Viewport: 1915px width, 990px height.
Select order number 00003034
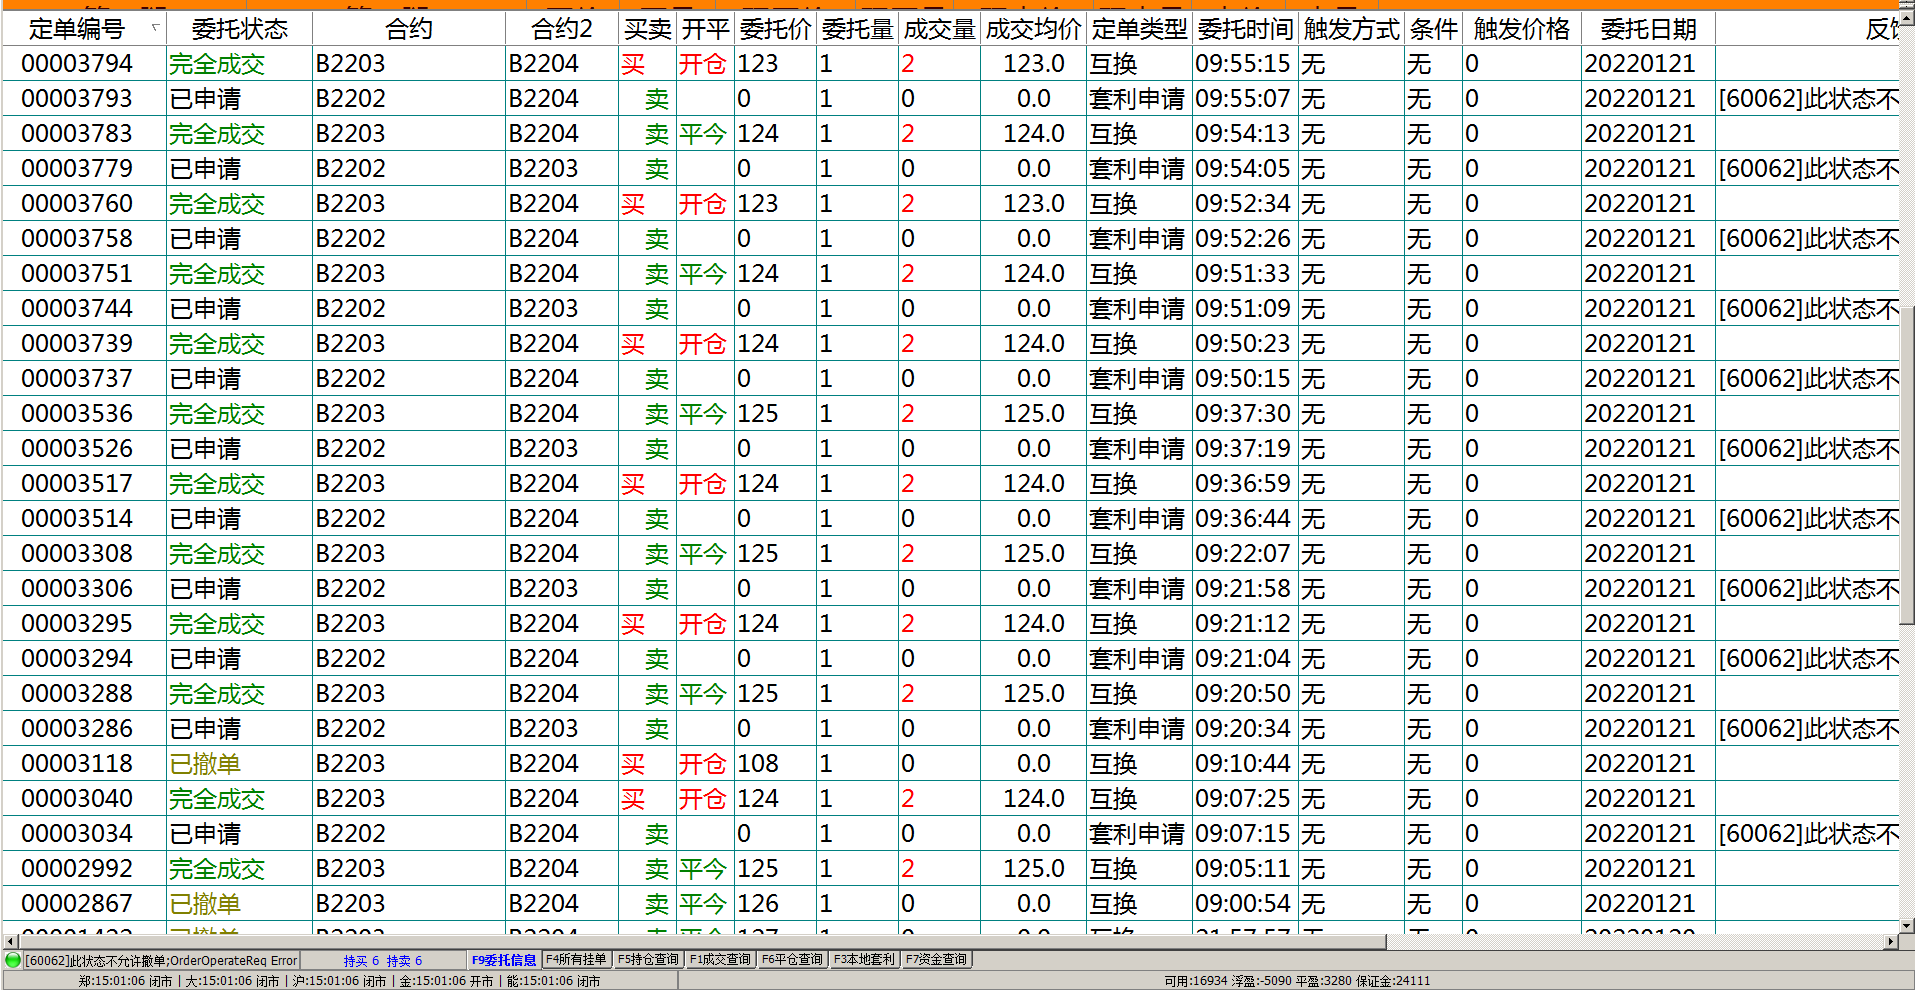point(77,834)
